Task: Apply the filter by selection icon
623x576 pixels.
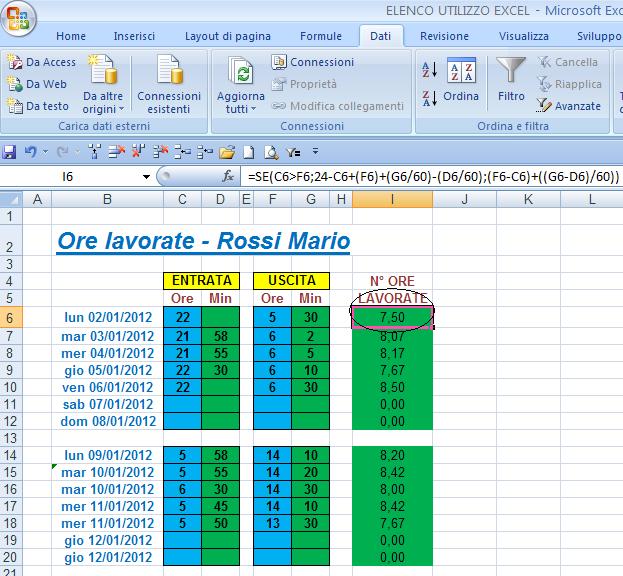Action: [x=294, y=152]
